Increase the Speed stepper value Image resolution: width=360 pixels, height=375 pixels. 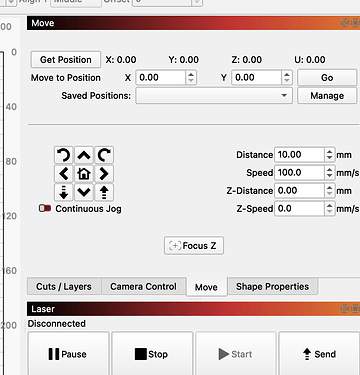(x=329, y=170)
